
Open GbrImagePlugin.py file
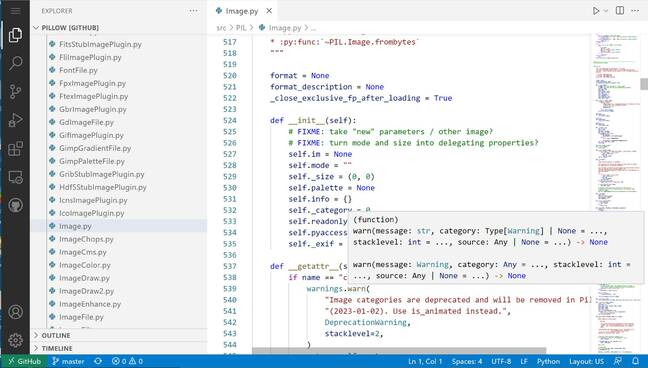point(93,109)
